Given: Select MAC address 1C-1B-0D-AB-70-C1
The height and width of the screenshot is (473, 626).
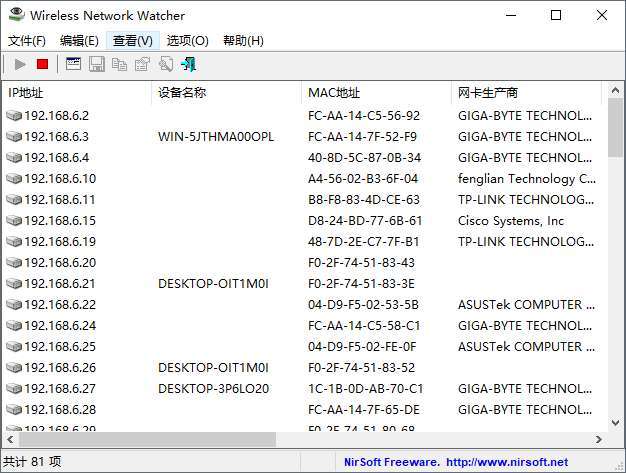Looking at the screenshot, I should [x=365, y=389].
